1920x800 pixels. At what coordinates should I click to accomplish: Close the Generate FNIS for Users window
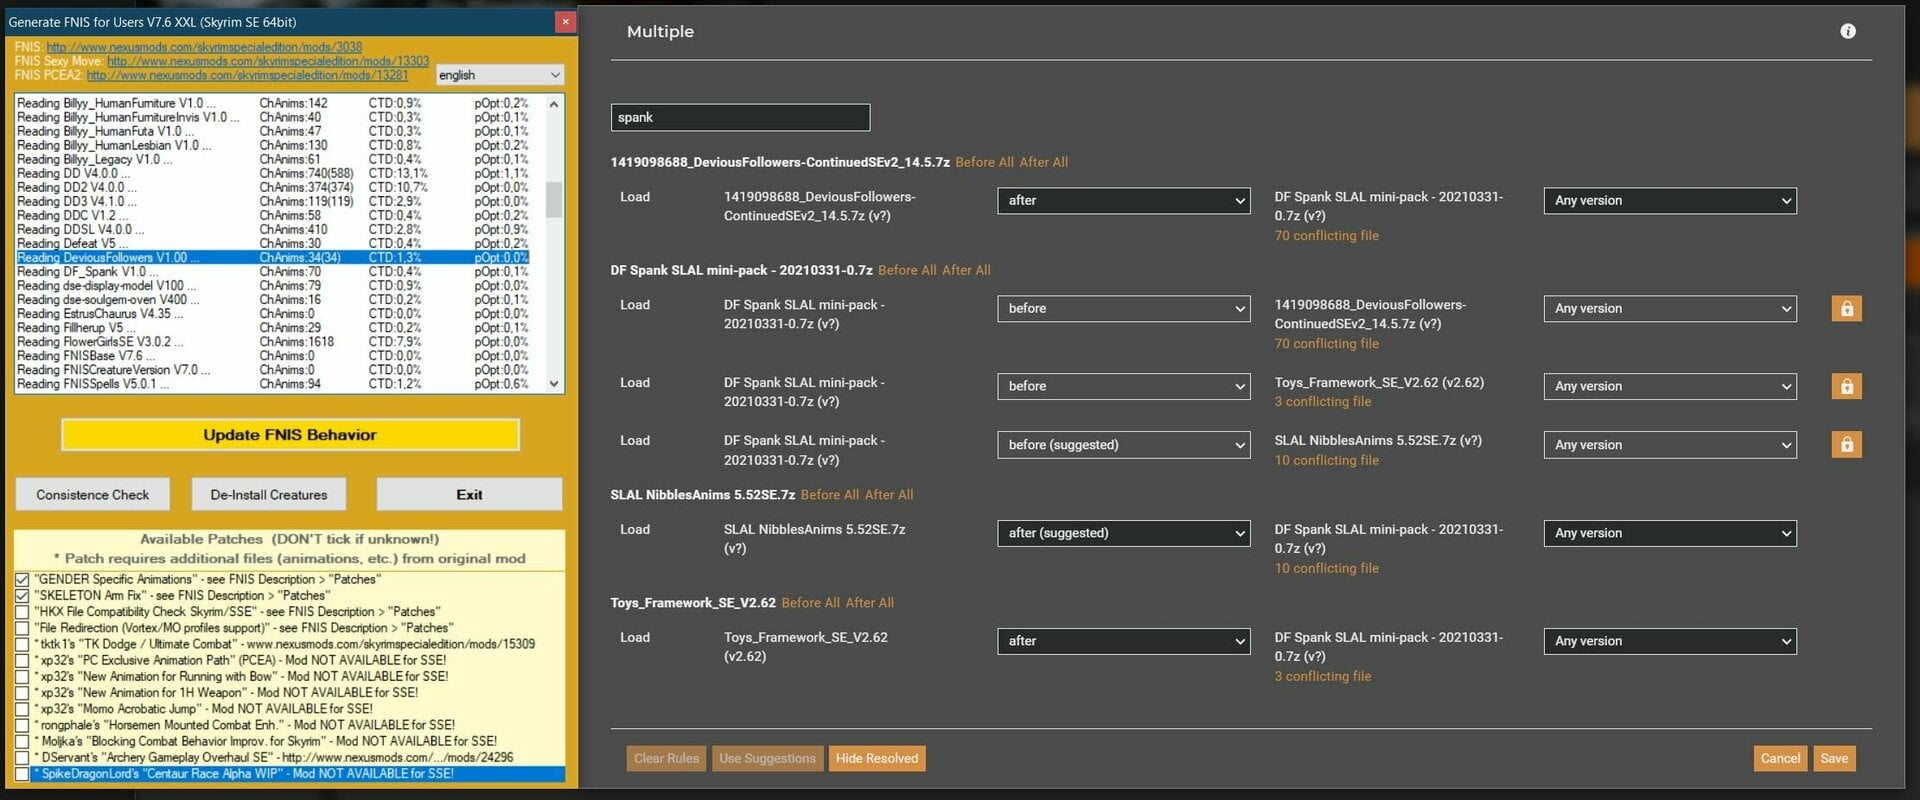click(565, 21)
